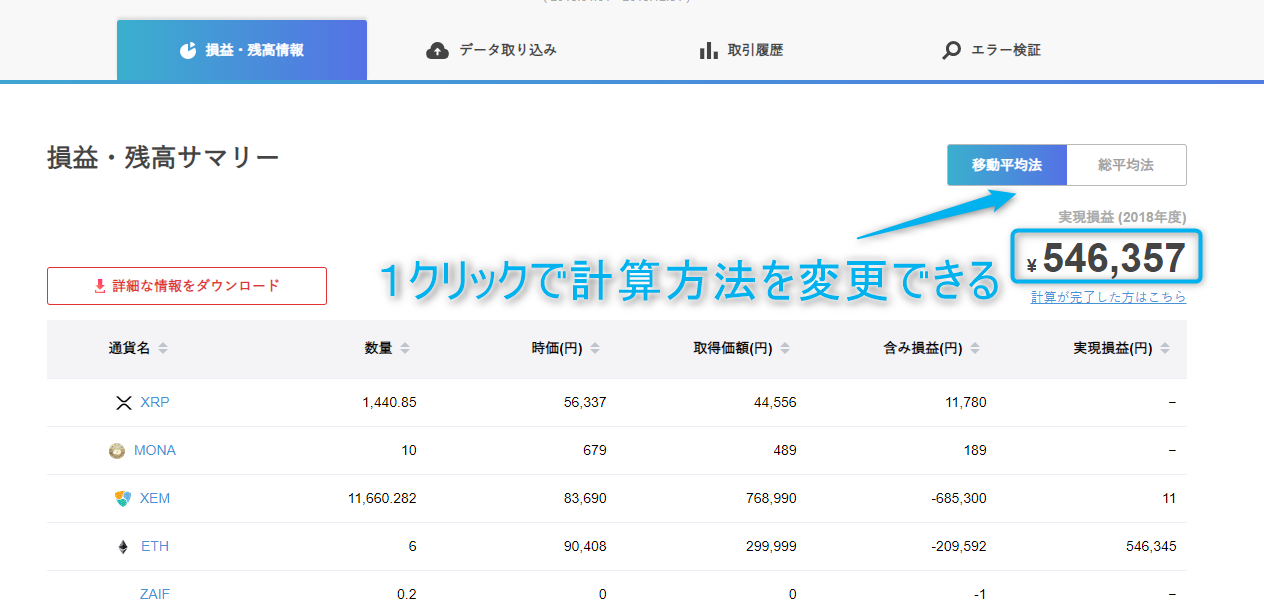Screen dimensions: 1264x606
Task: Click the pie chart icon in 損益・残高情報 tab
Action: pos(188,50)
